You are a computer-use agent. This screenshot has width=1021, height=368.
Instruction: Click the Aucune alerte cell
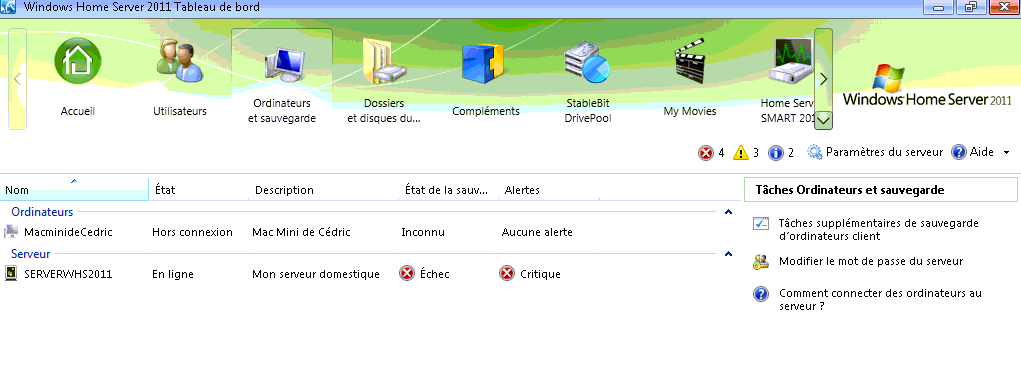(x=537, y=232)
